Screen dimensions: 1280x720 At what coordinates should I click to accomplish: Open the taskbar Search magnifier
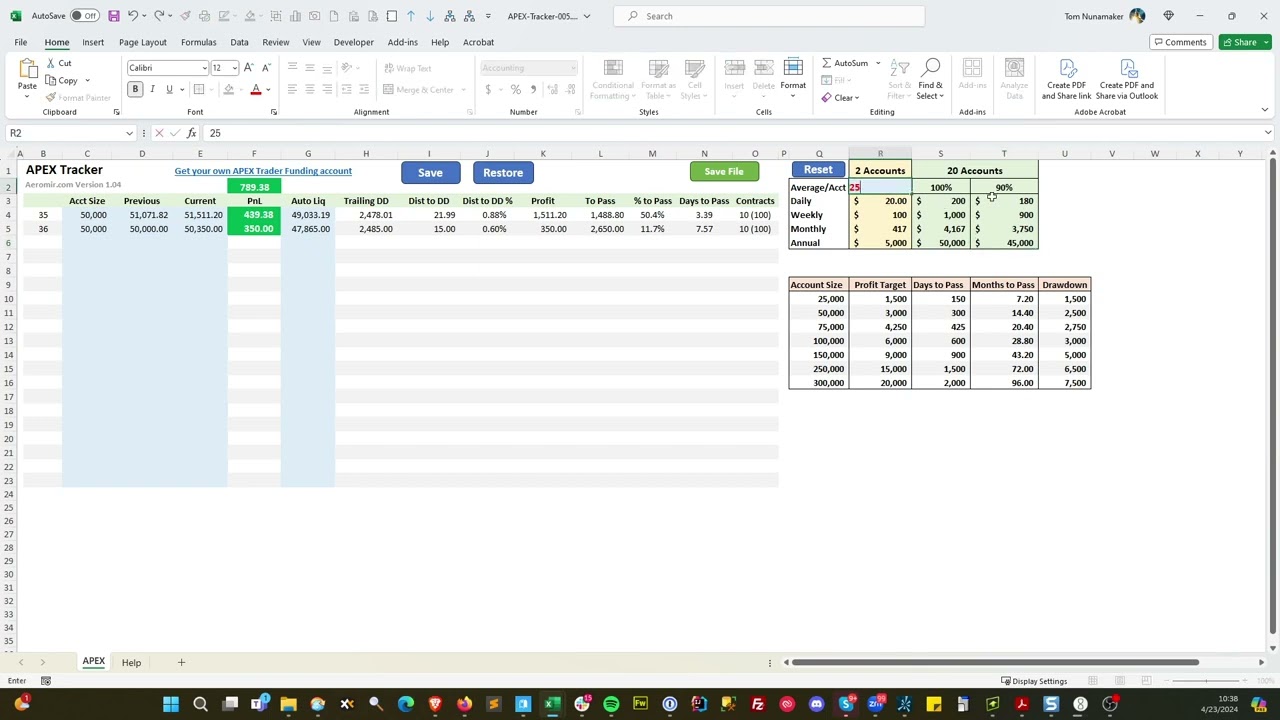(200, 704)
